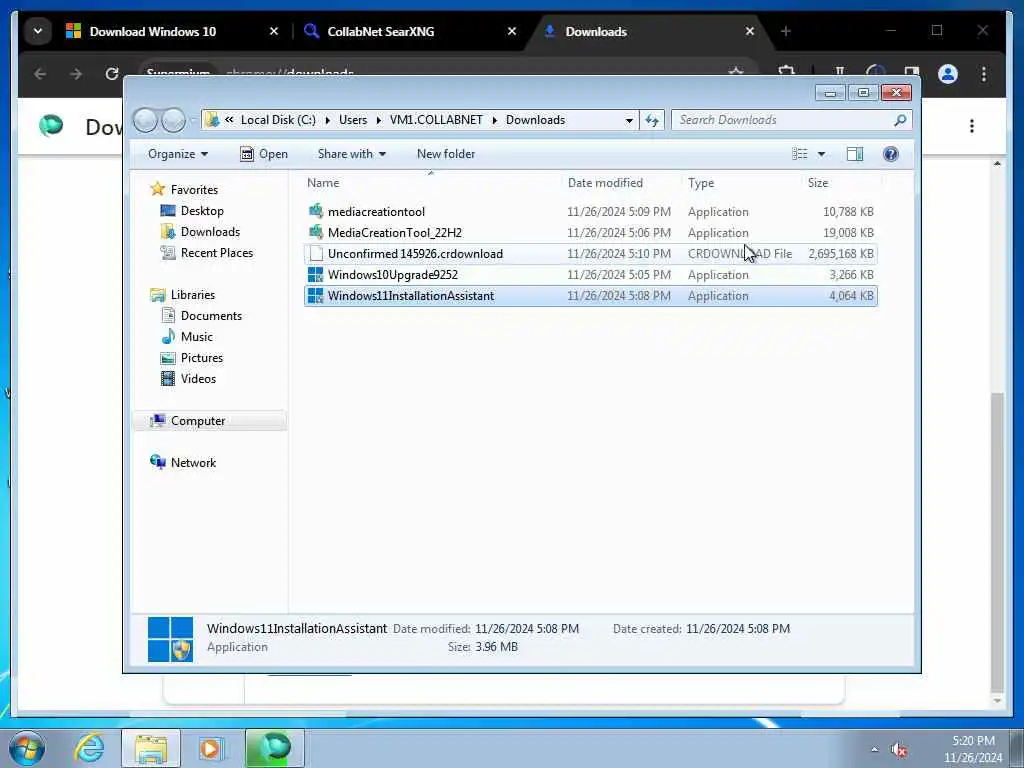Sort files by Date modified column
Viewport: 1024px width, 768px height.
[x=605, y=183]
